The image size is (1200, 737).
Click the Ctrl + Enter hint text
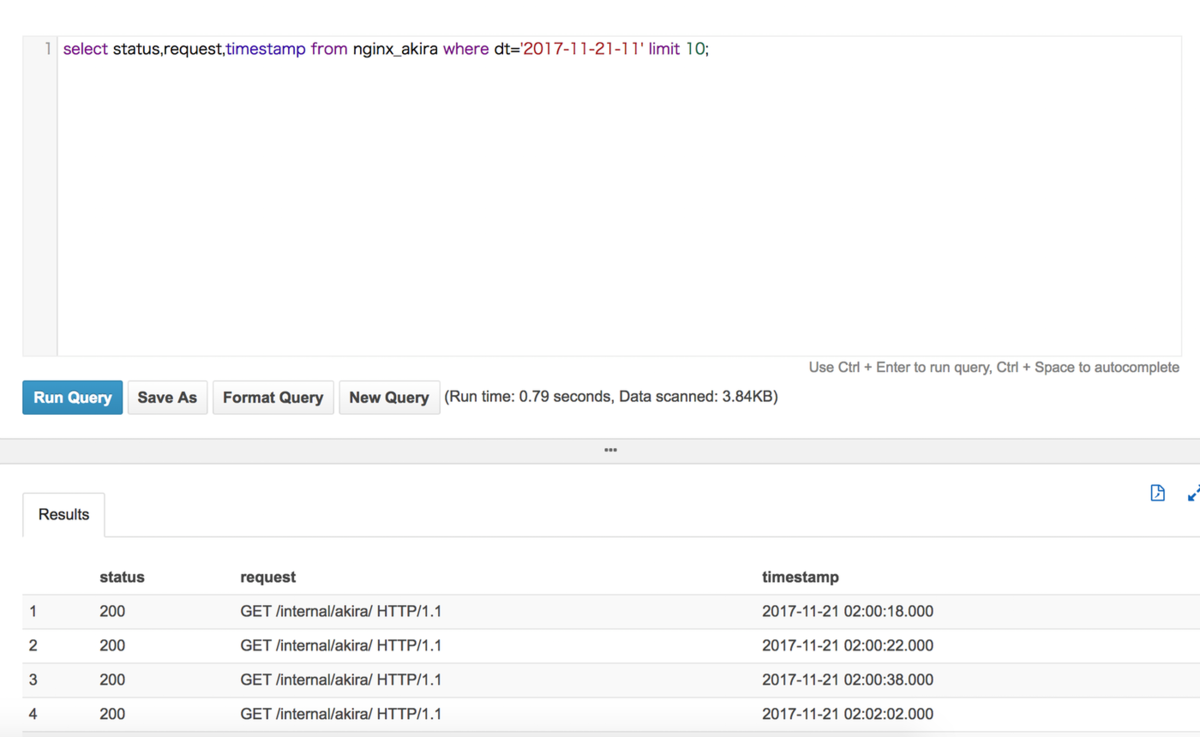click(x=994, y=367)
